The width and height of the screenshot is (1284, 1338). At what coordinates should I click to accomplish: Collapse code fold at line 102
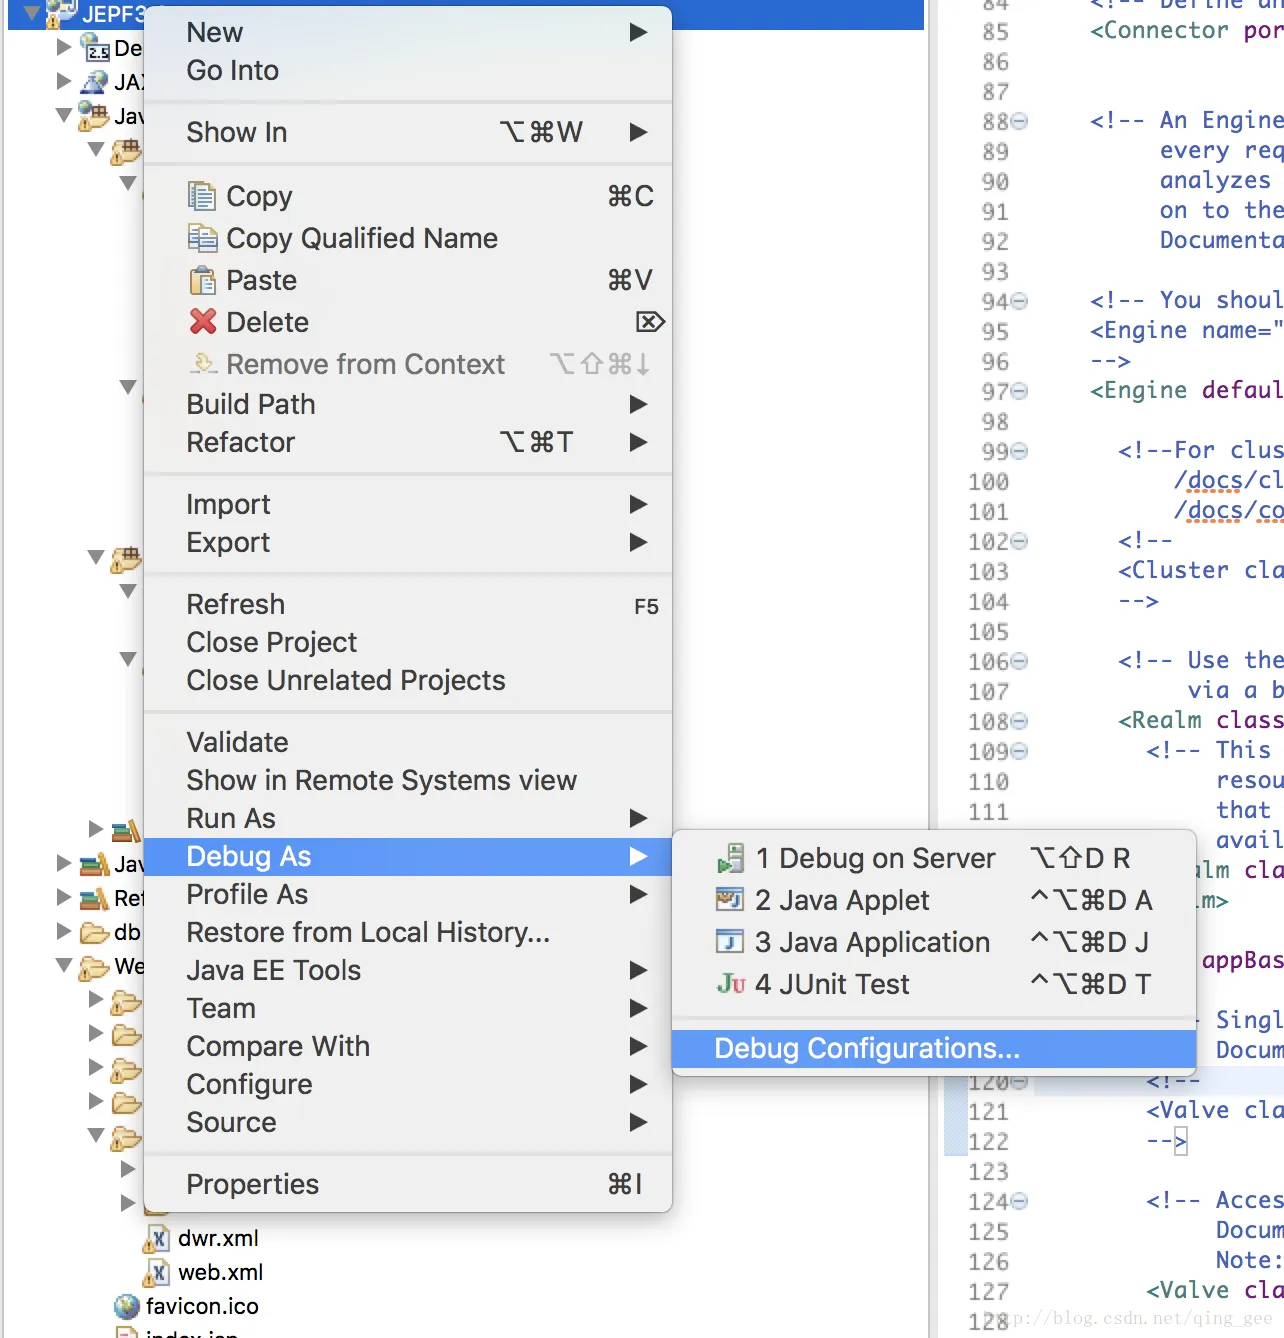1019,541
